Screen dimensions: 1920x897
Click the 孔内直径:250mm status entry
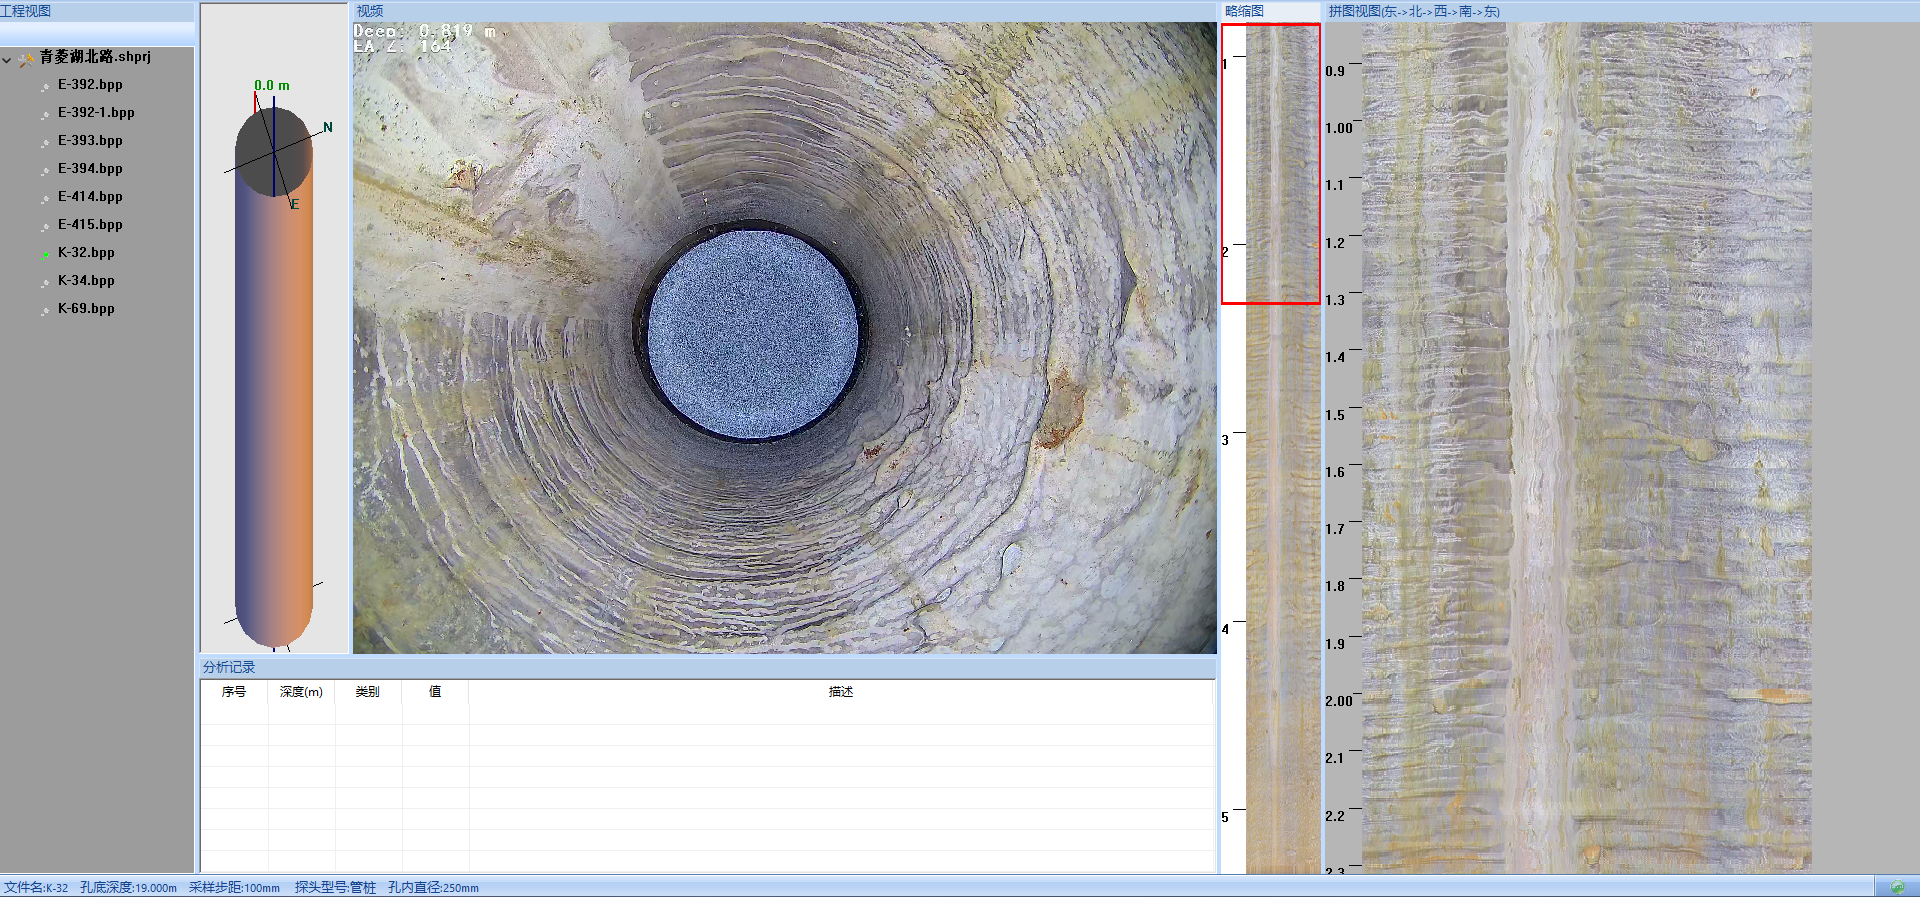(433, 888)
